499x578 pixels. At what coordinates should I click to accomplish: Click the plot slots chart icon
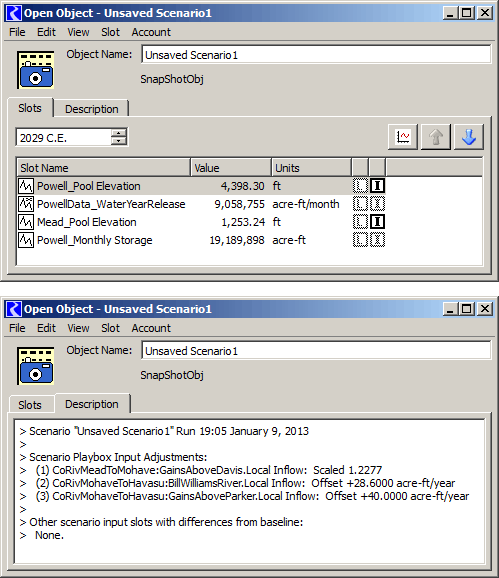(403, 137)
